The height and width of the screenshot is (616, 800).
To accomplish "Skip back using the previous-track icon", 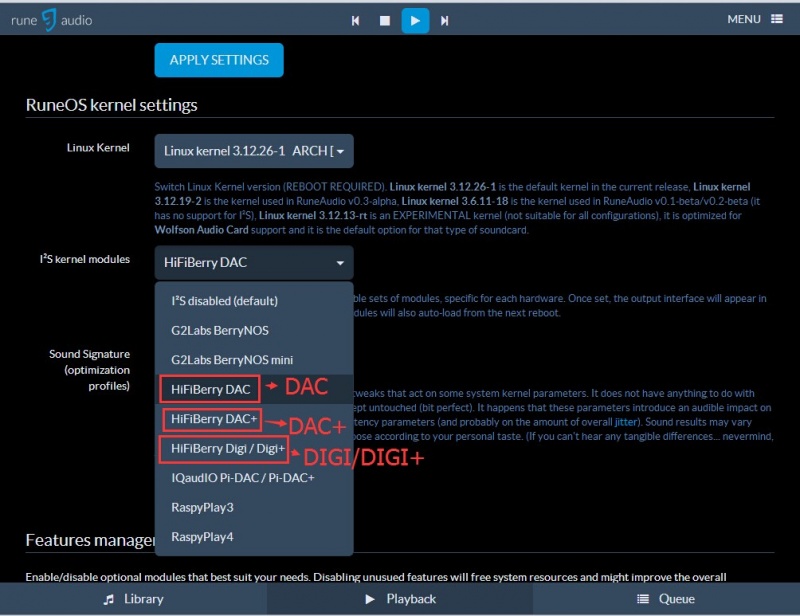I will click(355, 20).
